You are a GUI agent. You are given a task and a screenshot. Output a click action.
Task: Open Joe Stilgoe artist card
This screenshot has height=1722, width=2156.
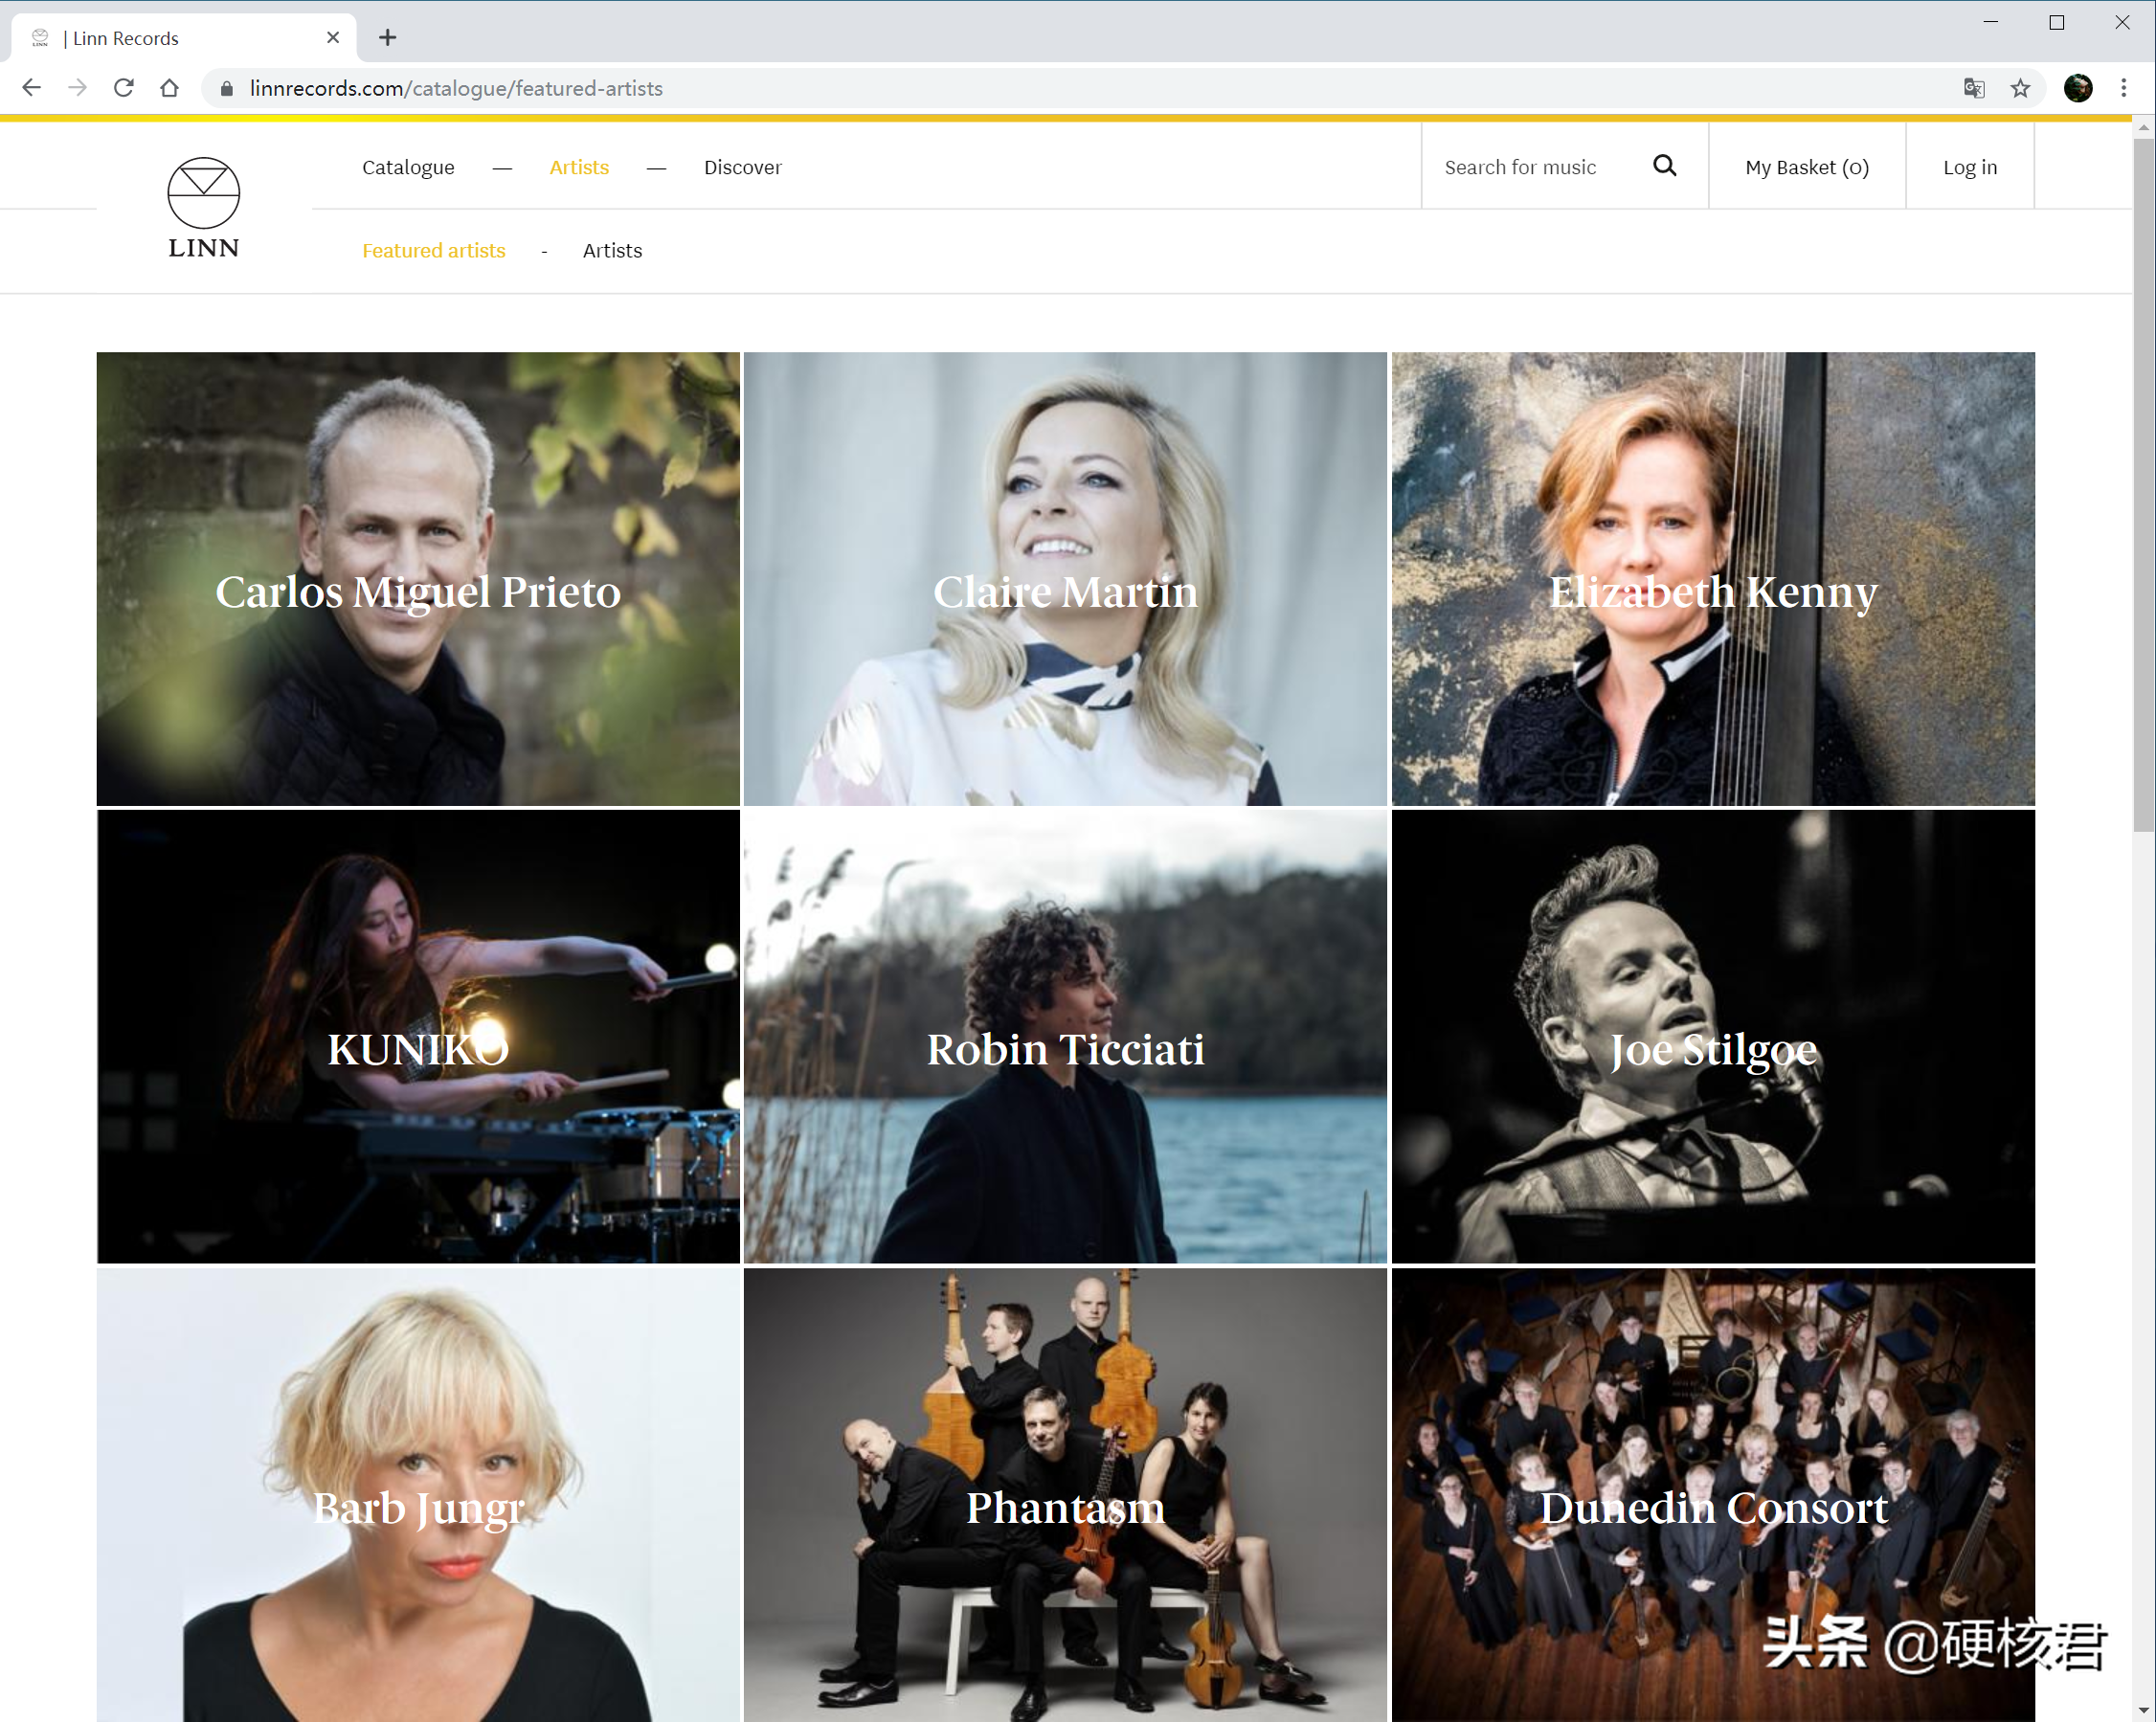(x=1713, y=1037)
